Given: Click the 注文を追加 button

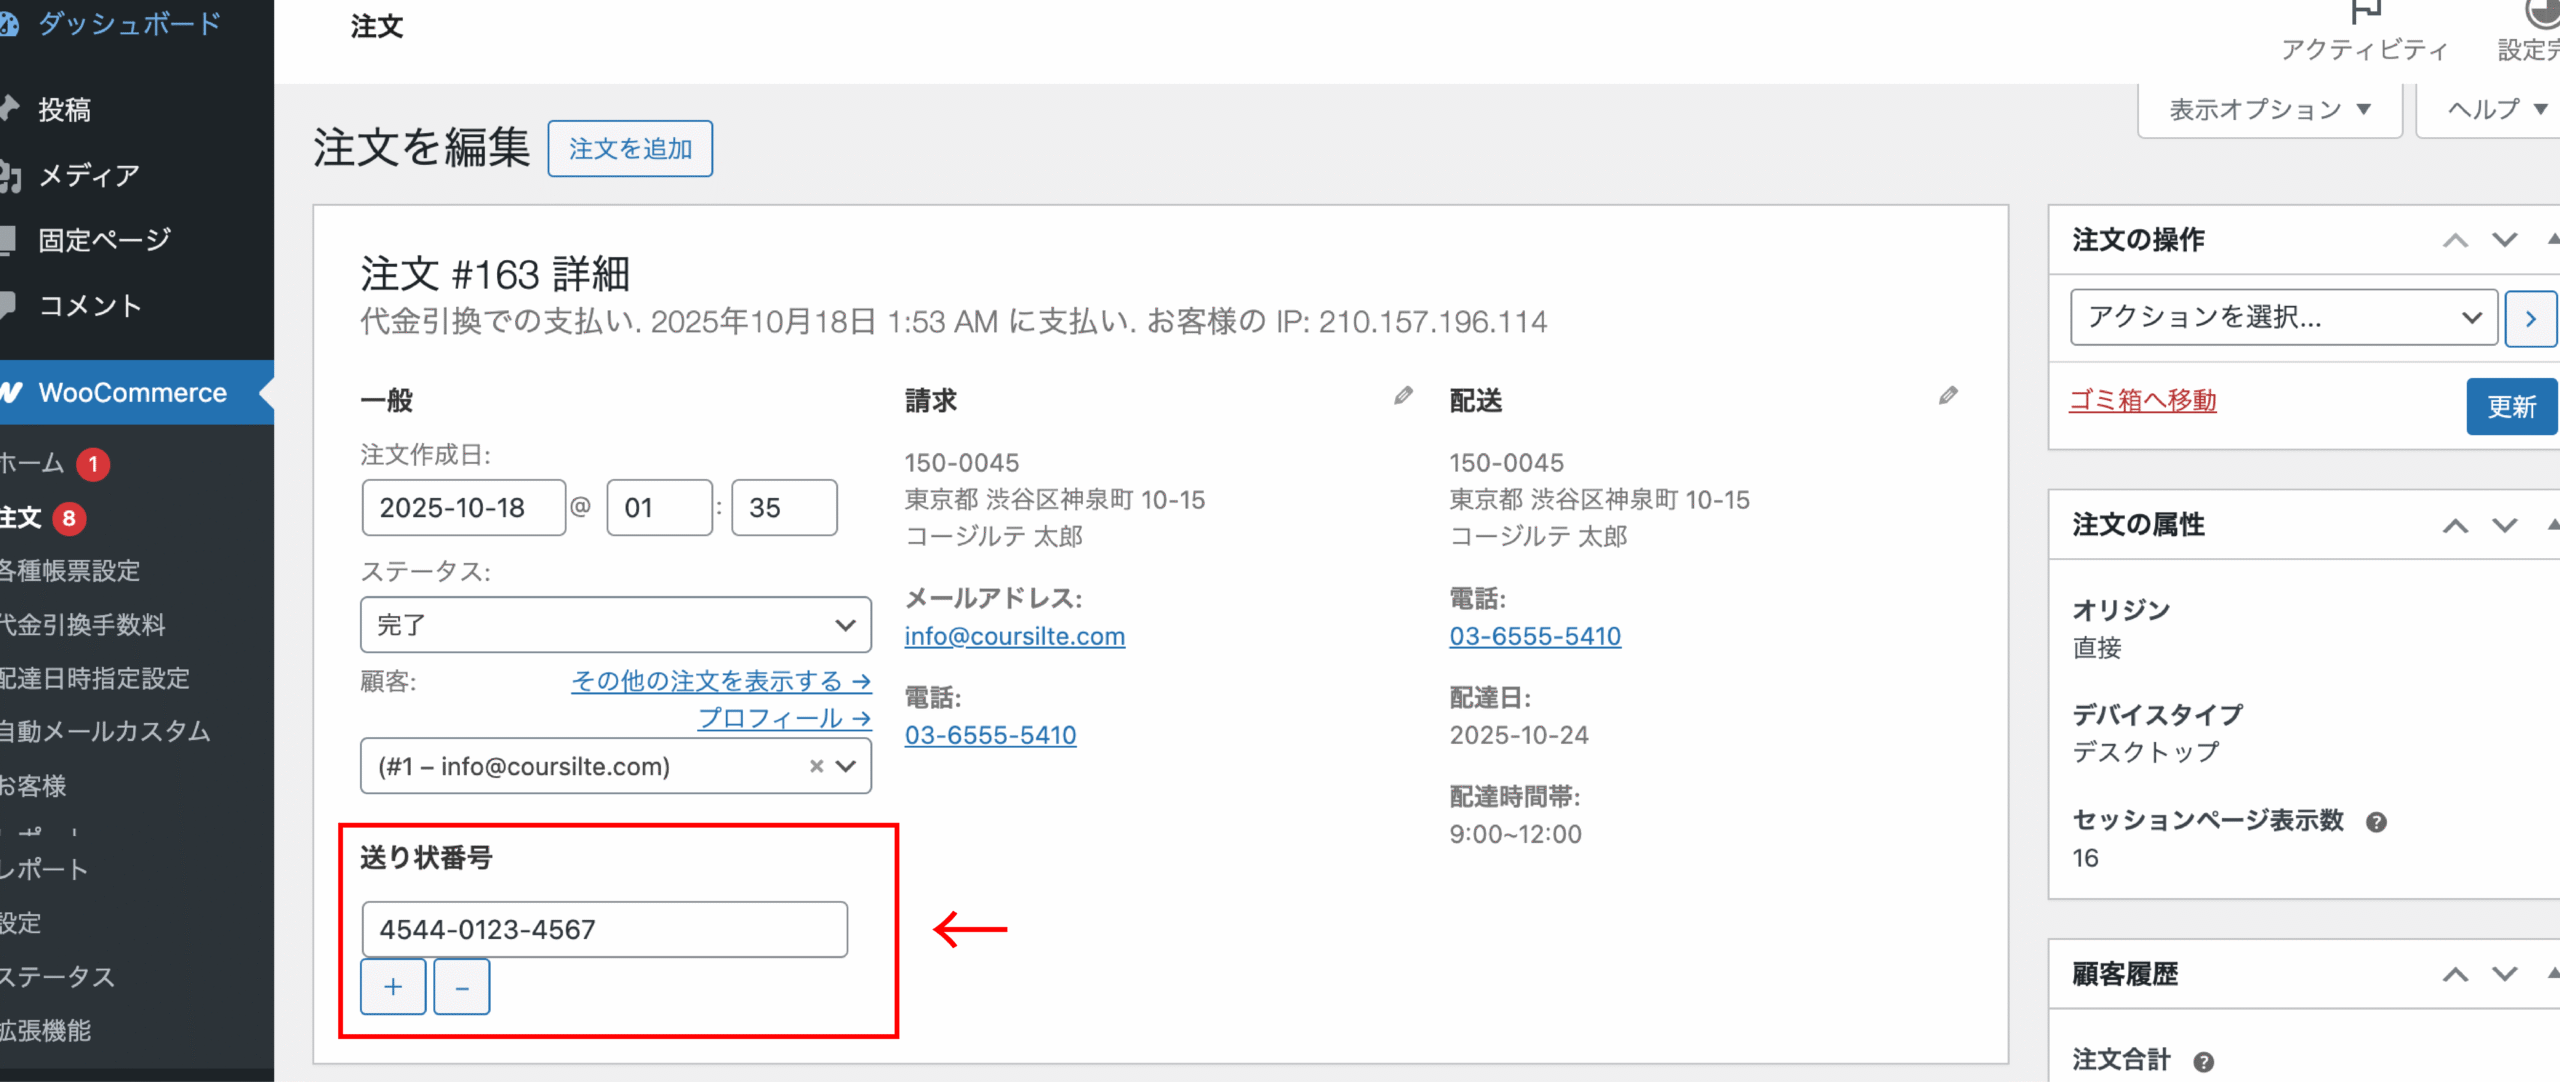Looking at the screenshot, I should coord(630,149).
